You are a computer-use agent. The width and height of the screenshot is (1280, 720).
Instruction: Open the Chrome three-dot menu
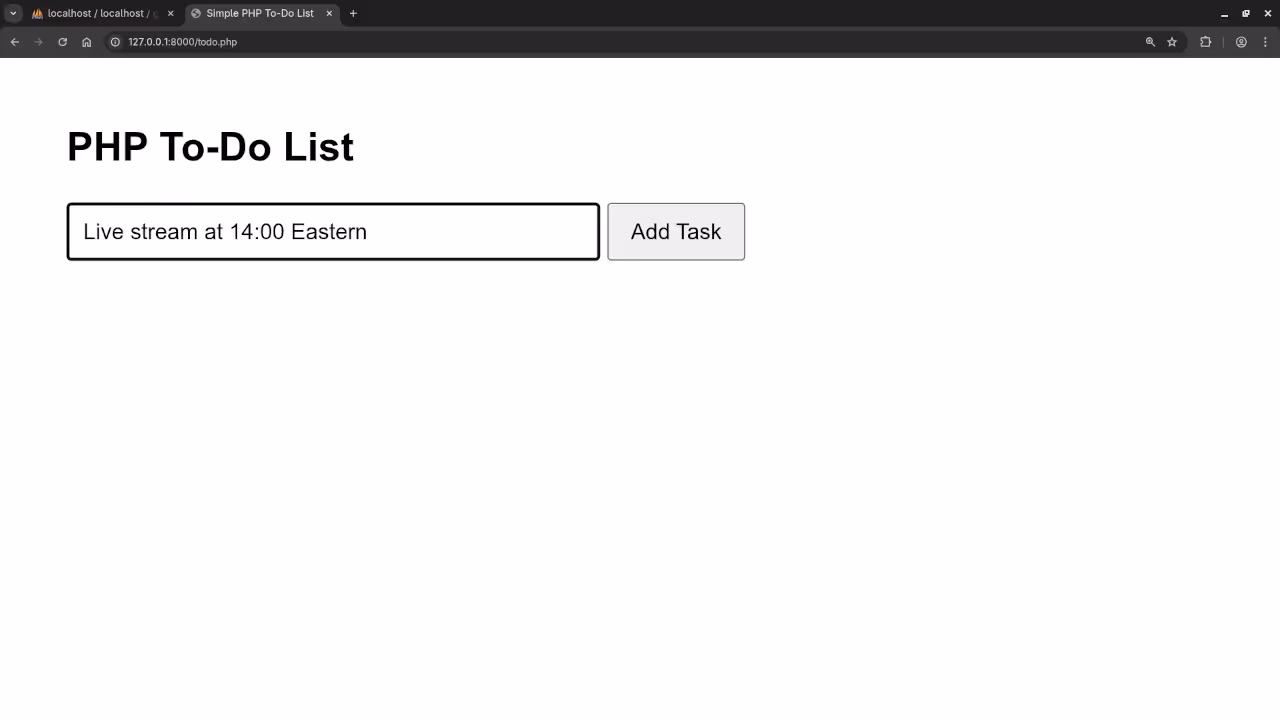pyautogui.click(x=1266, y=42)
